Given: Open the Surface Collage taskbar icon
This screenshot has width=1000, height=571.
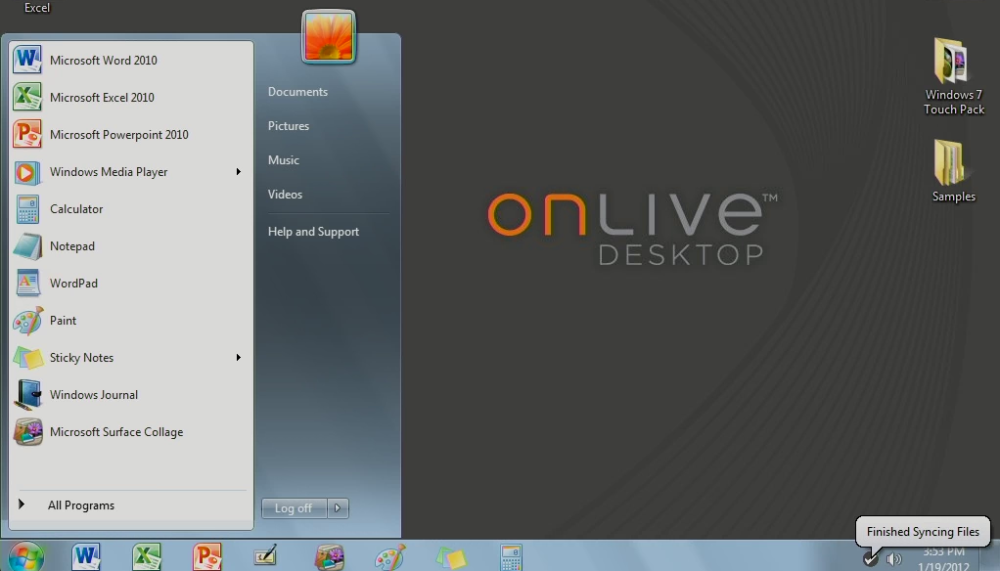Looking at the screenshot, I should click(x=329, y=557).
